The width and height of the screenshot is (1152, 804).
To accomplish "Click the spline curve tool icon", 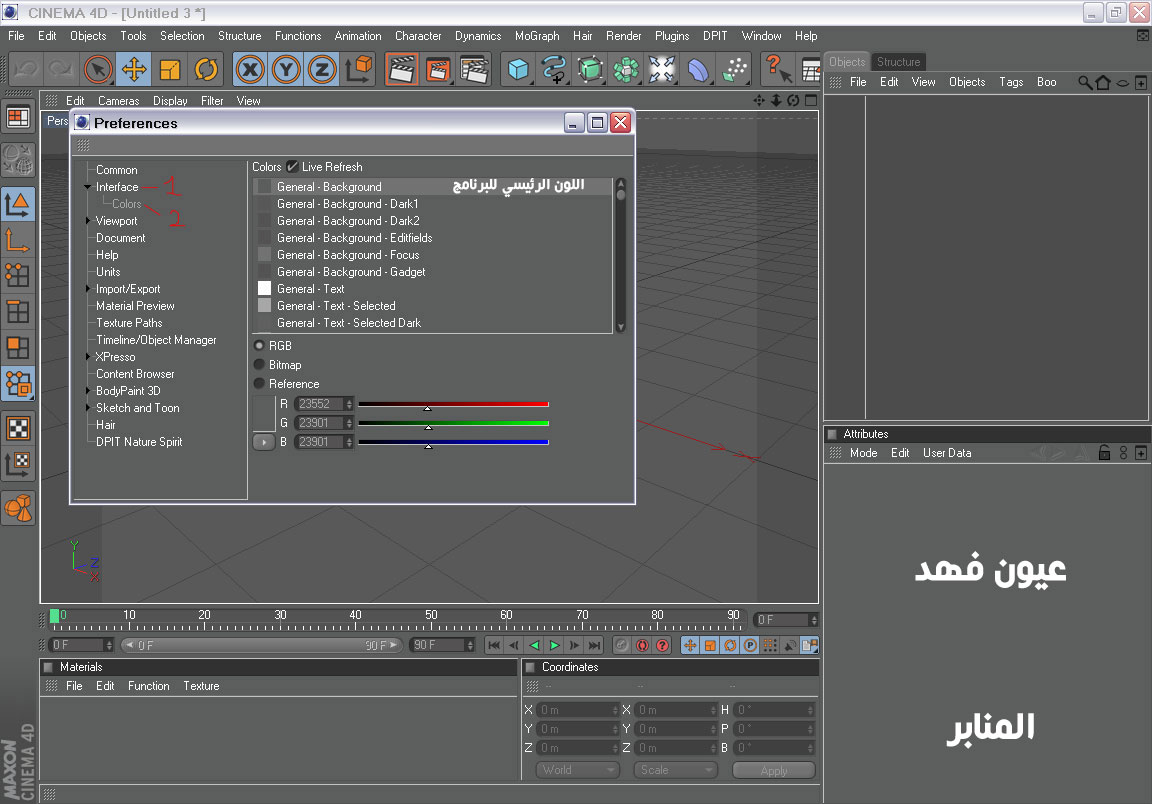I will tap(554, 70).
